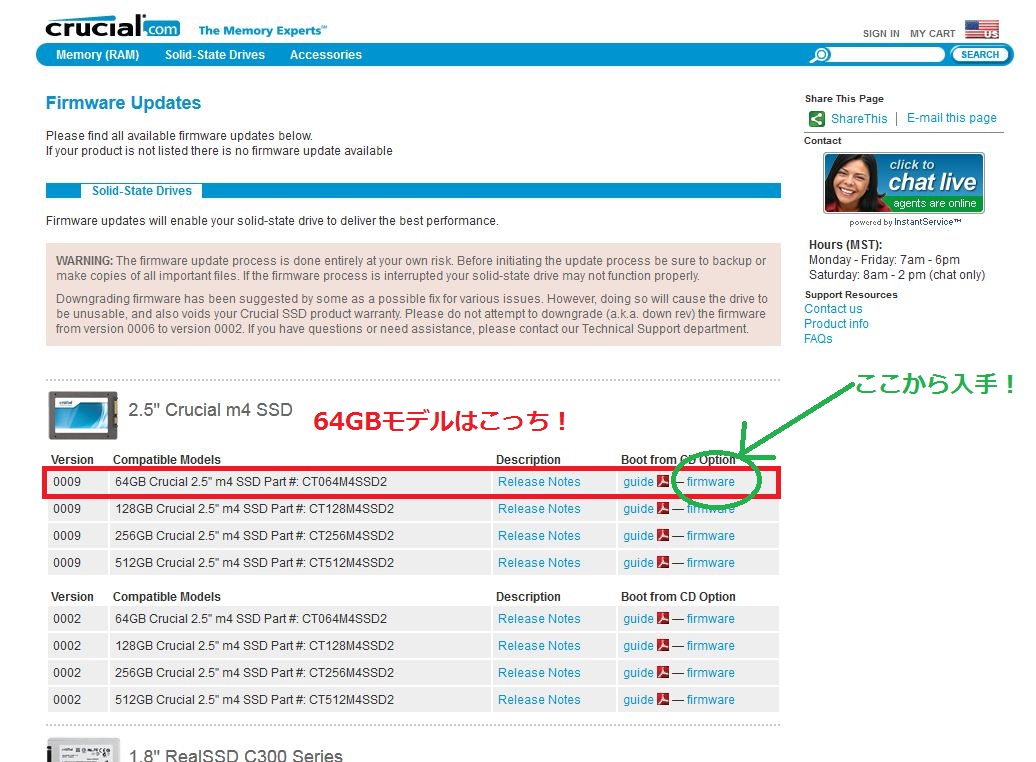
Task: Click the US flag country icon
Action: coord(981,29)
